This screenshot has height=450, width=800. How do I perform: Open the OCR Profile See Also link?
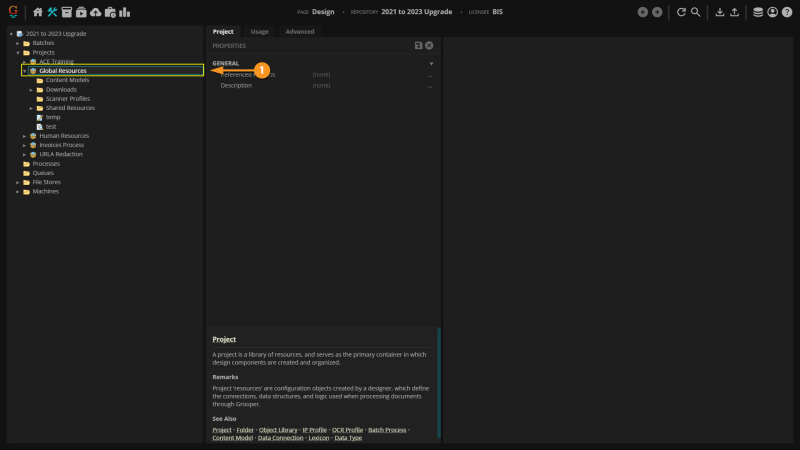(x=347, y=430)
